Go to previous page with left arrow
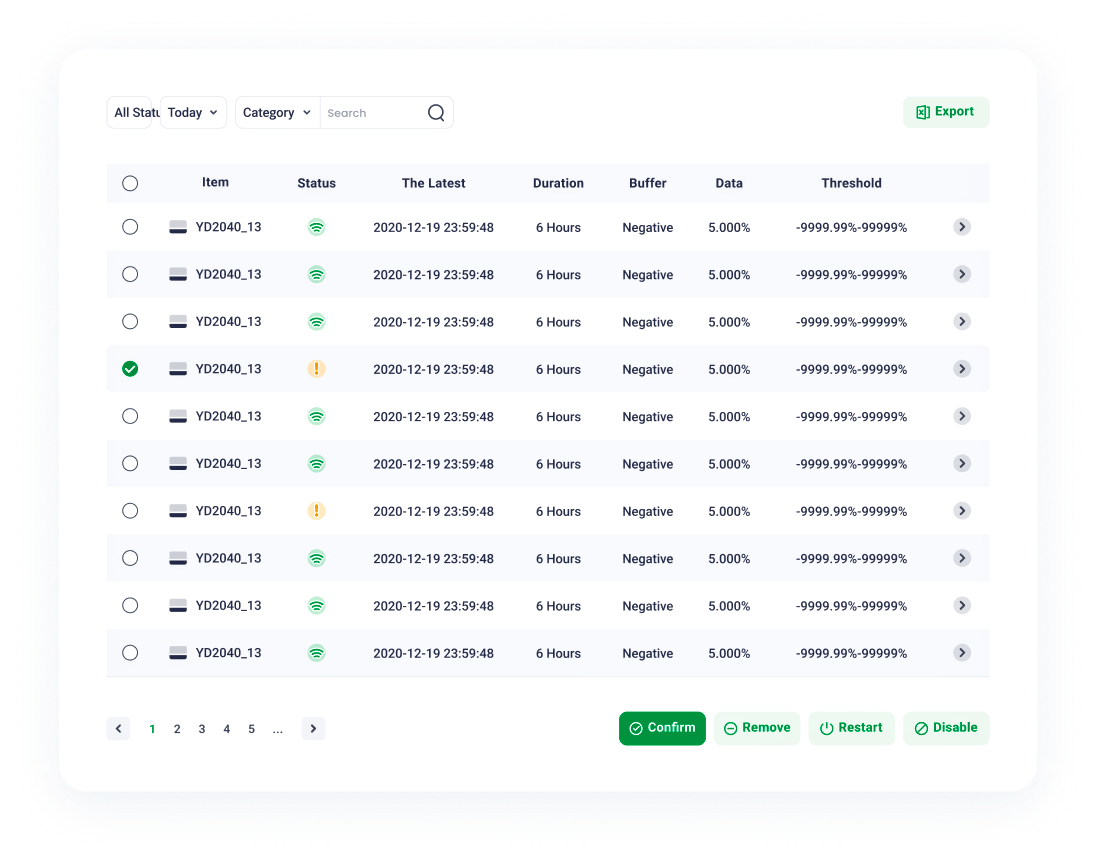 [118, 729]
